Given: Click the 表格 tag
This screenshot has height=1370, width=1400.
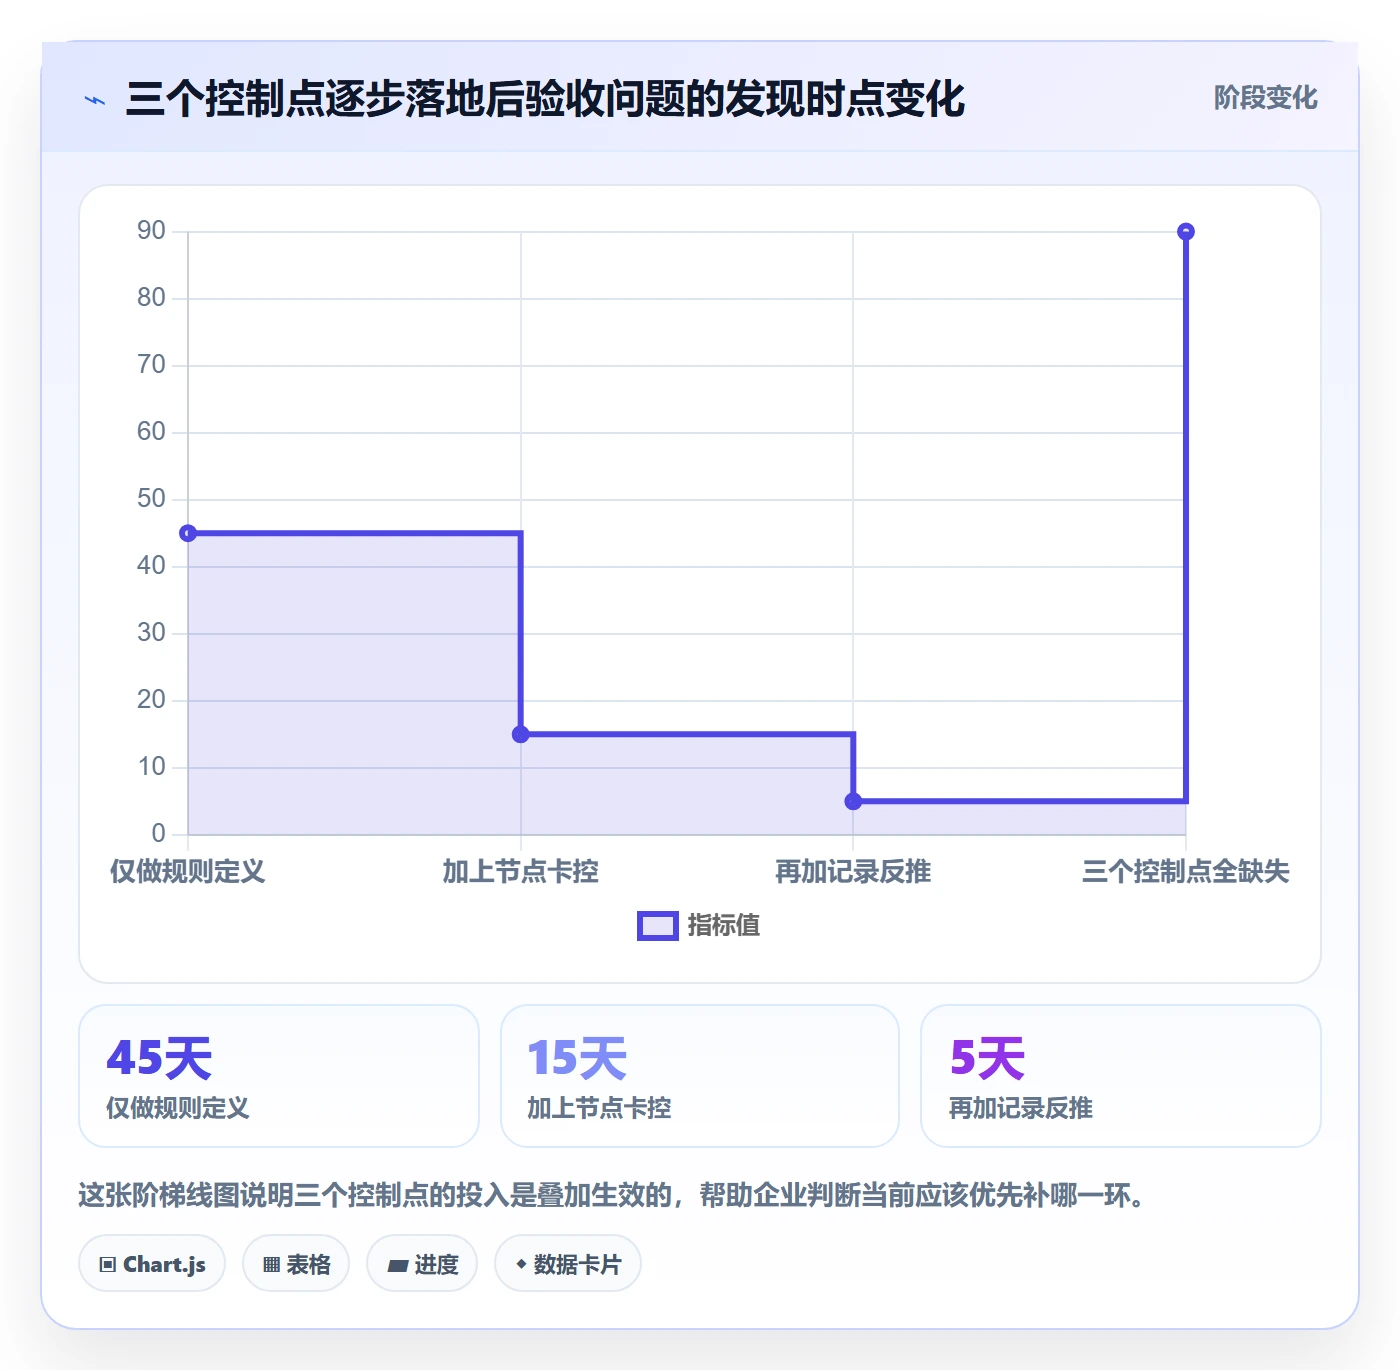Looking at the screenshot, I should (296, 1264).
